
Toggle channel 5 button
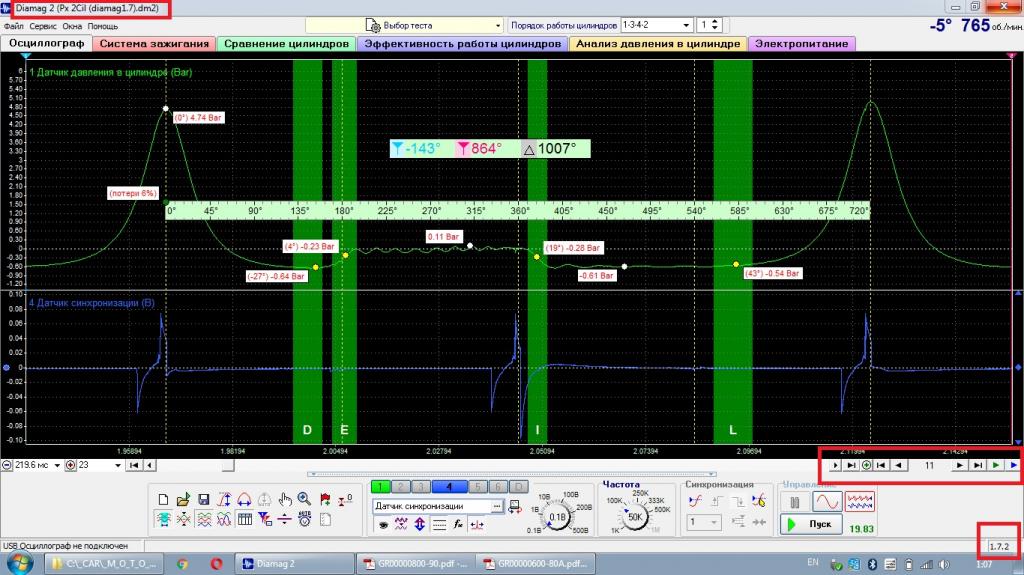(478, 487)
